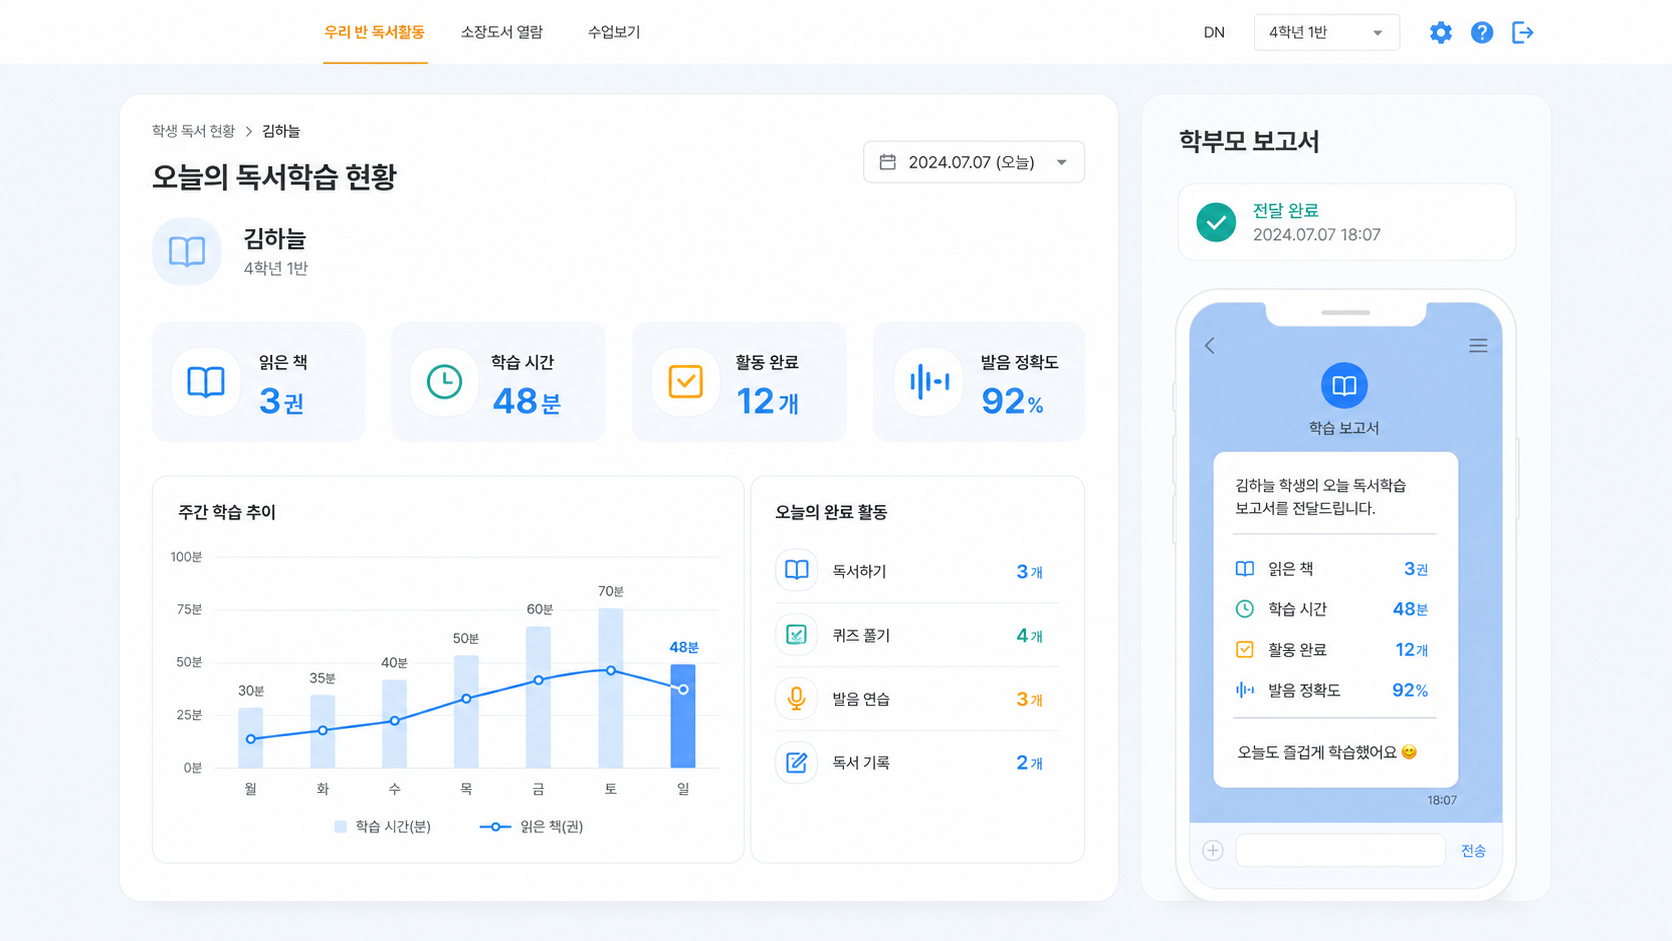Click the 학생 독서 현황 breadcrumb link
The width and height of the screenshot is (1672, 941).
coord(193,131)
